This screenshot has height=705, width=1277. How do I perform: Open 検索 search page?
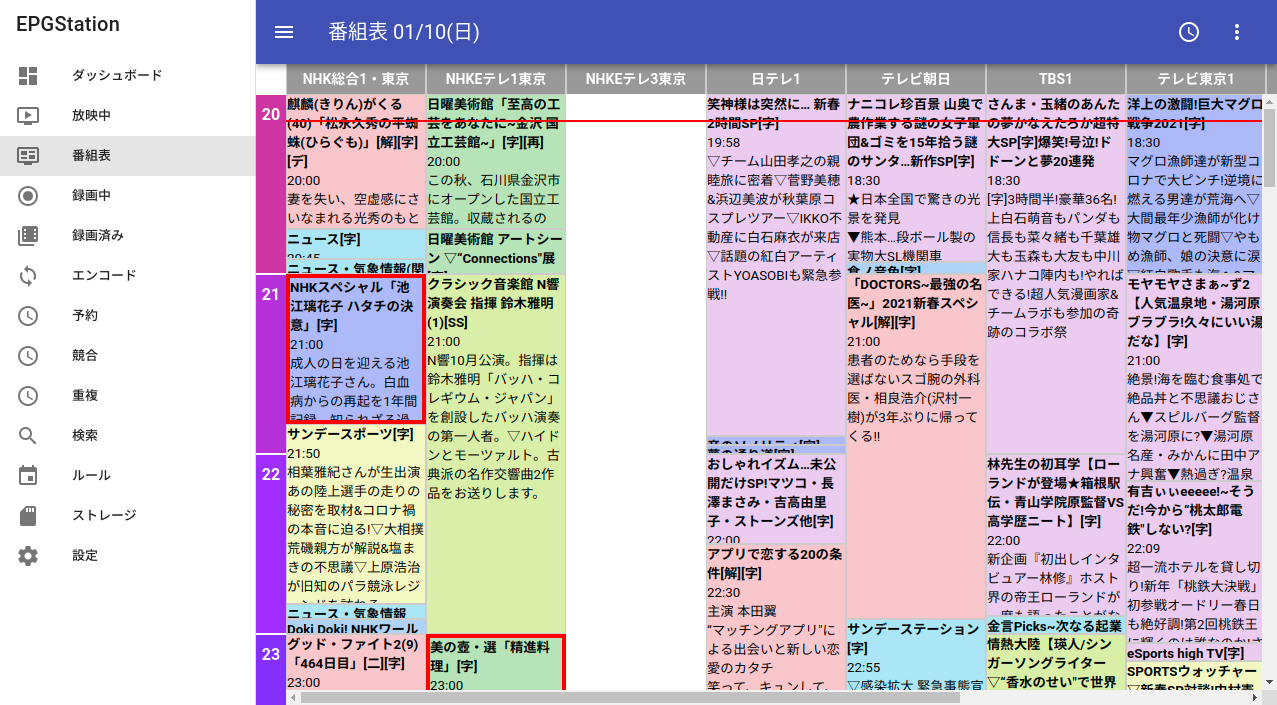pyautogui.click(x=128, y=435)
